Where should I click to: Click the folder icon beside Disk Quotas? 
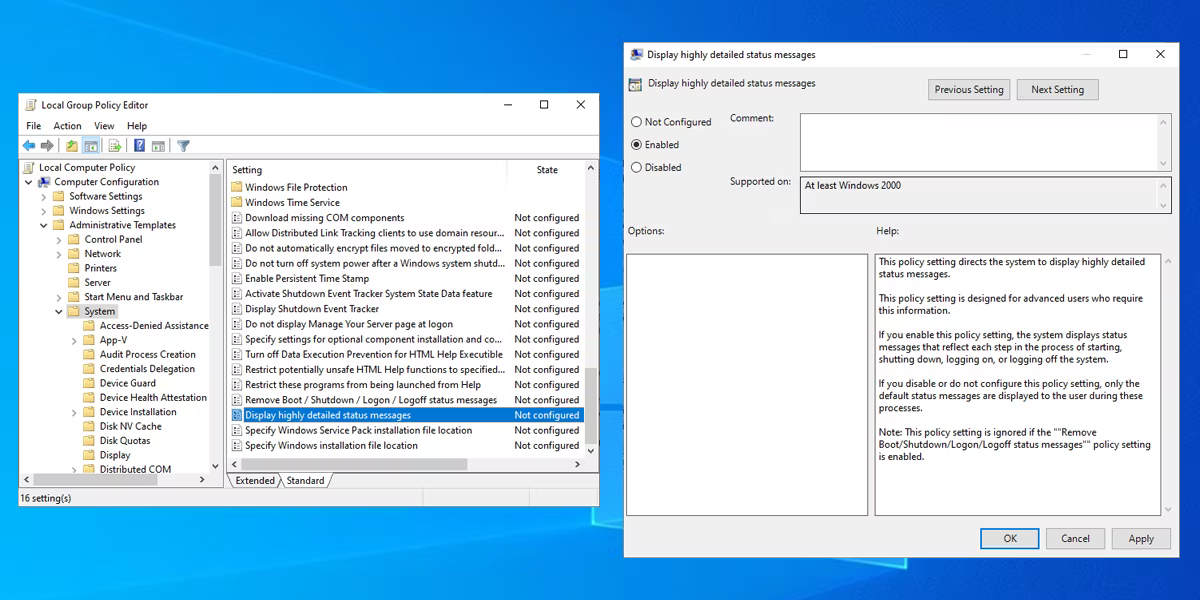[x=89, y=441]
